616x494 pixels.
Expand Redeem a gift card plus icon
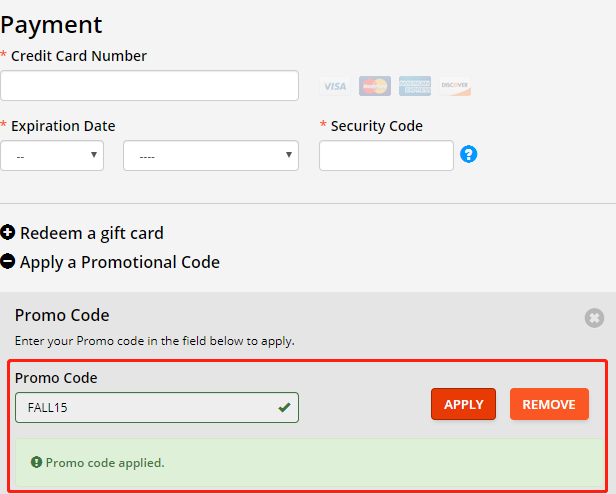[x=7, y=232]
